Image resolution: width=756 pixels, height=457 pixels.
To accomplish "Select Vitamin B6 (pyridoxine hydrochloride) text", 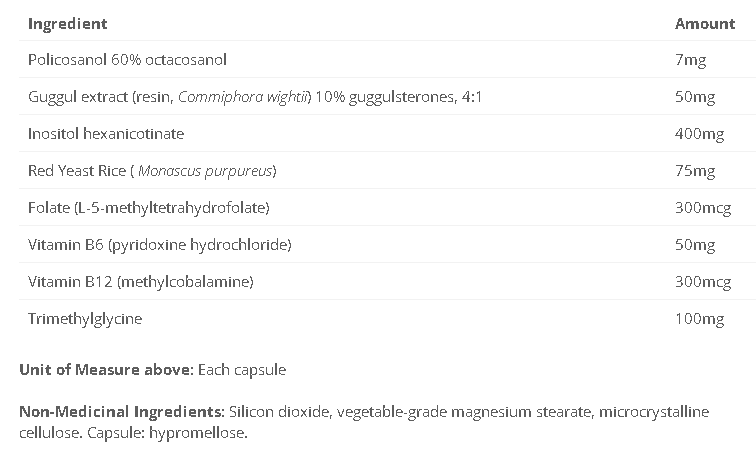I will click(x=160, y=245).
